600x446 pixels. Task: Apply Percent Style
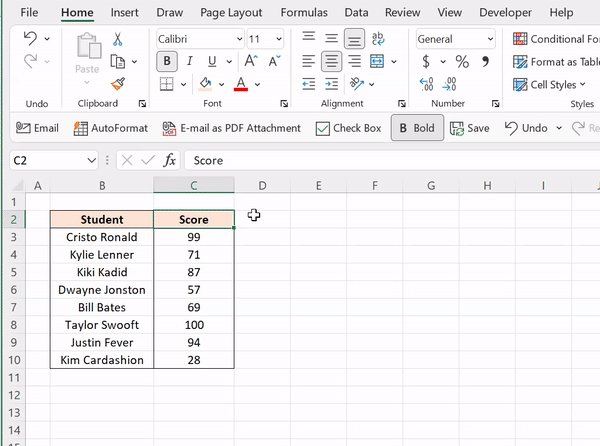(x=462, y=61)
